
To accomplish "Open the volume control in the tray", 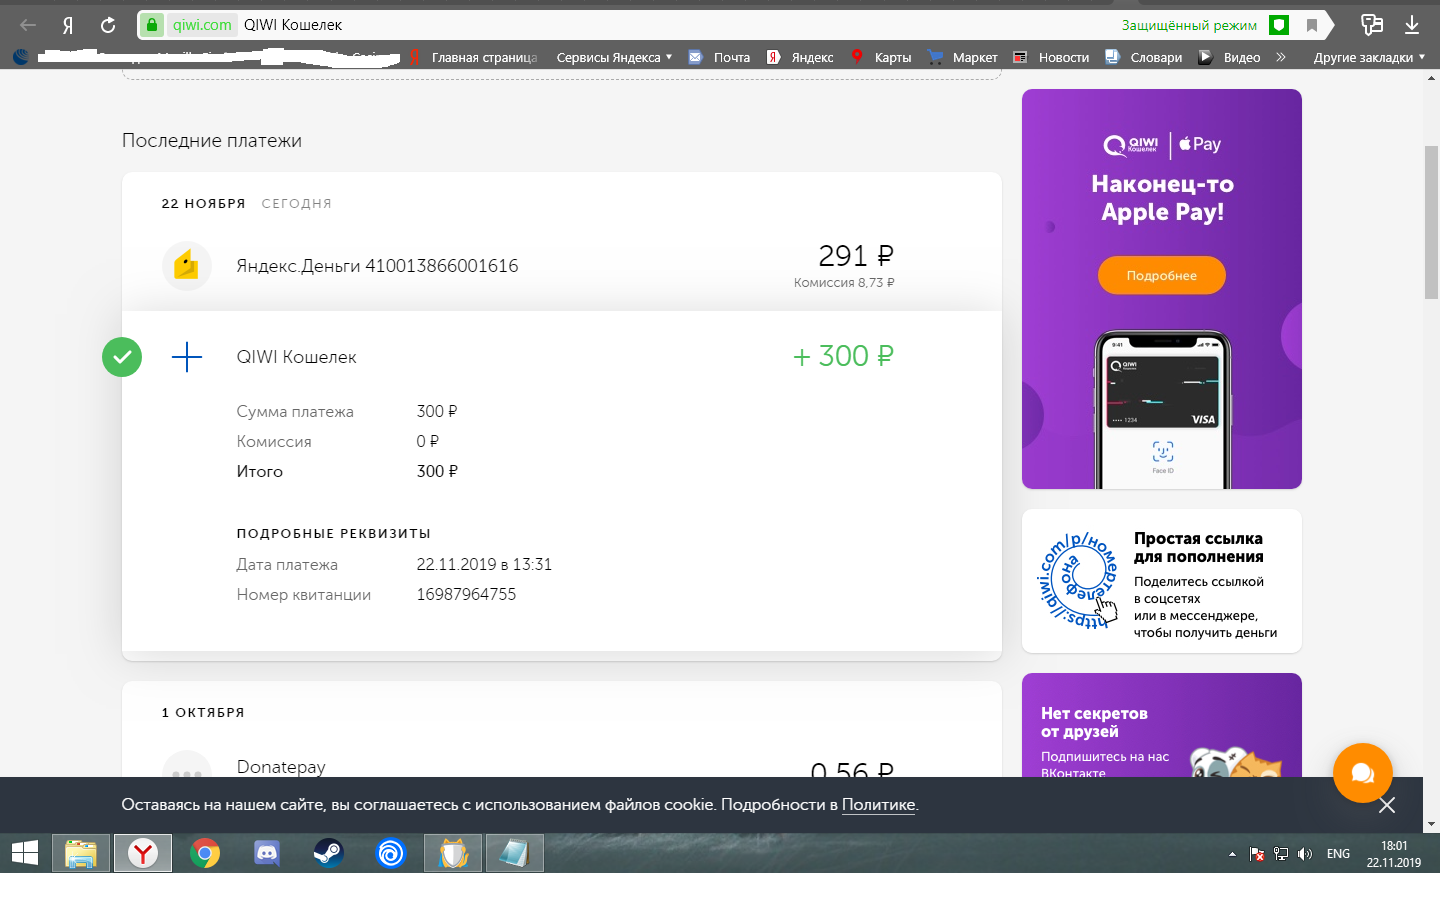I will click(x=1305, y=854).
